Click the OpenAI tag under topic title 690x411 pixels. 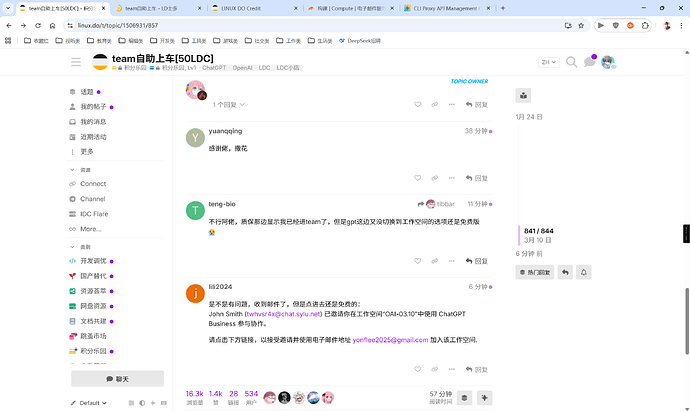point(242,68)
